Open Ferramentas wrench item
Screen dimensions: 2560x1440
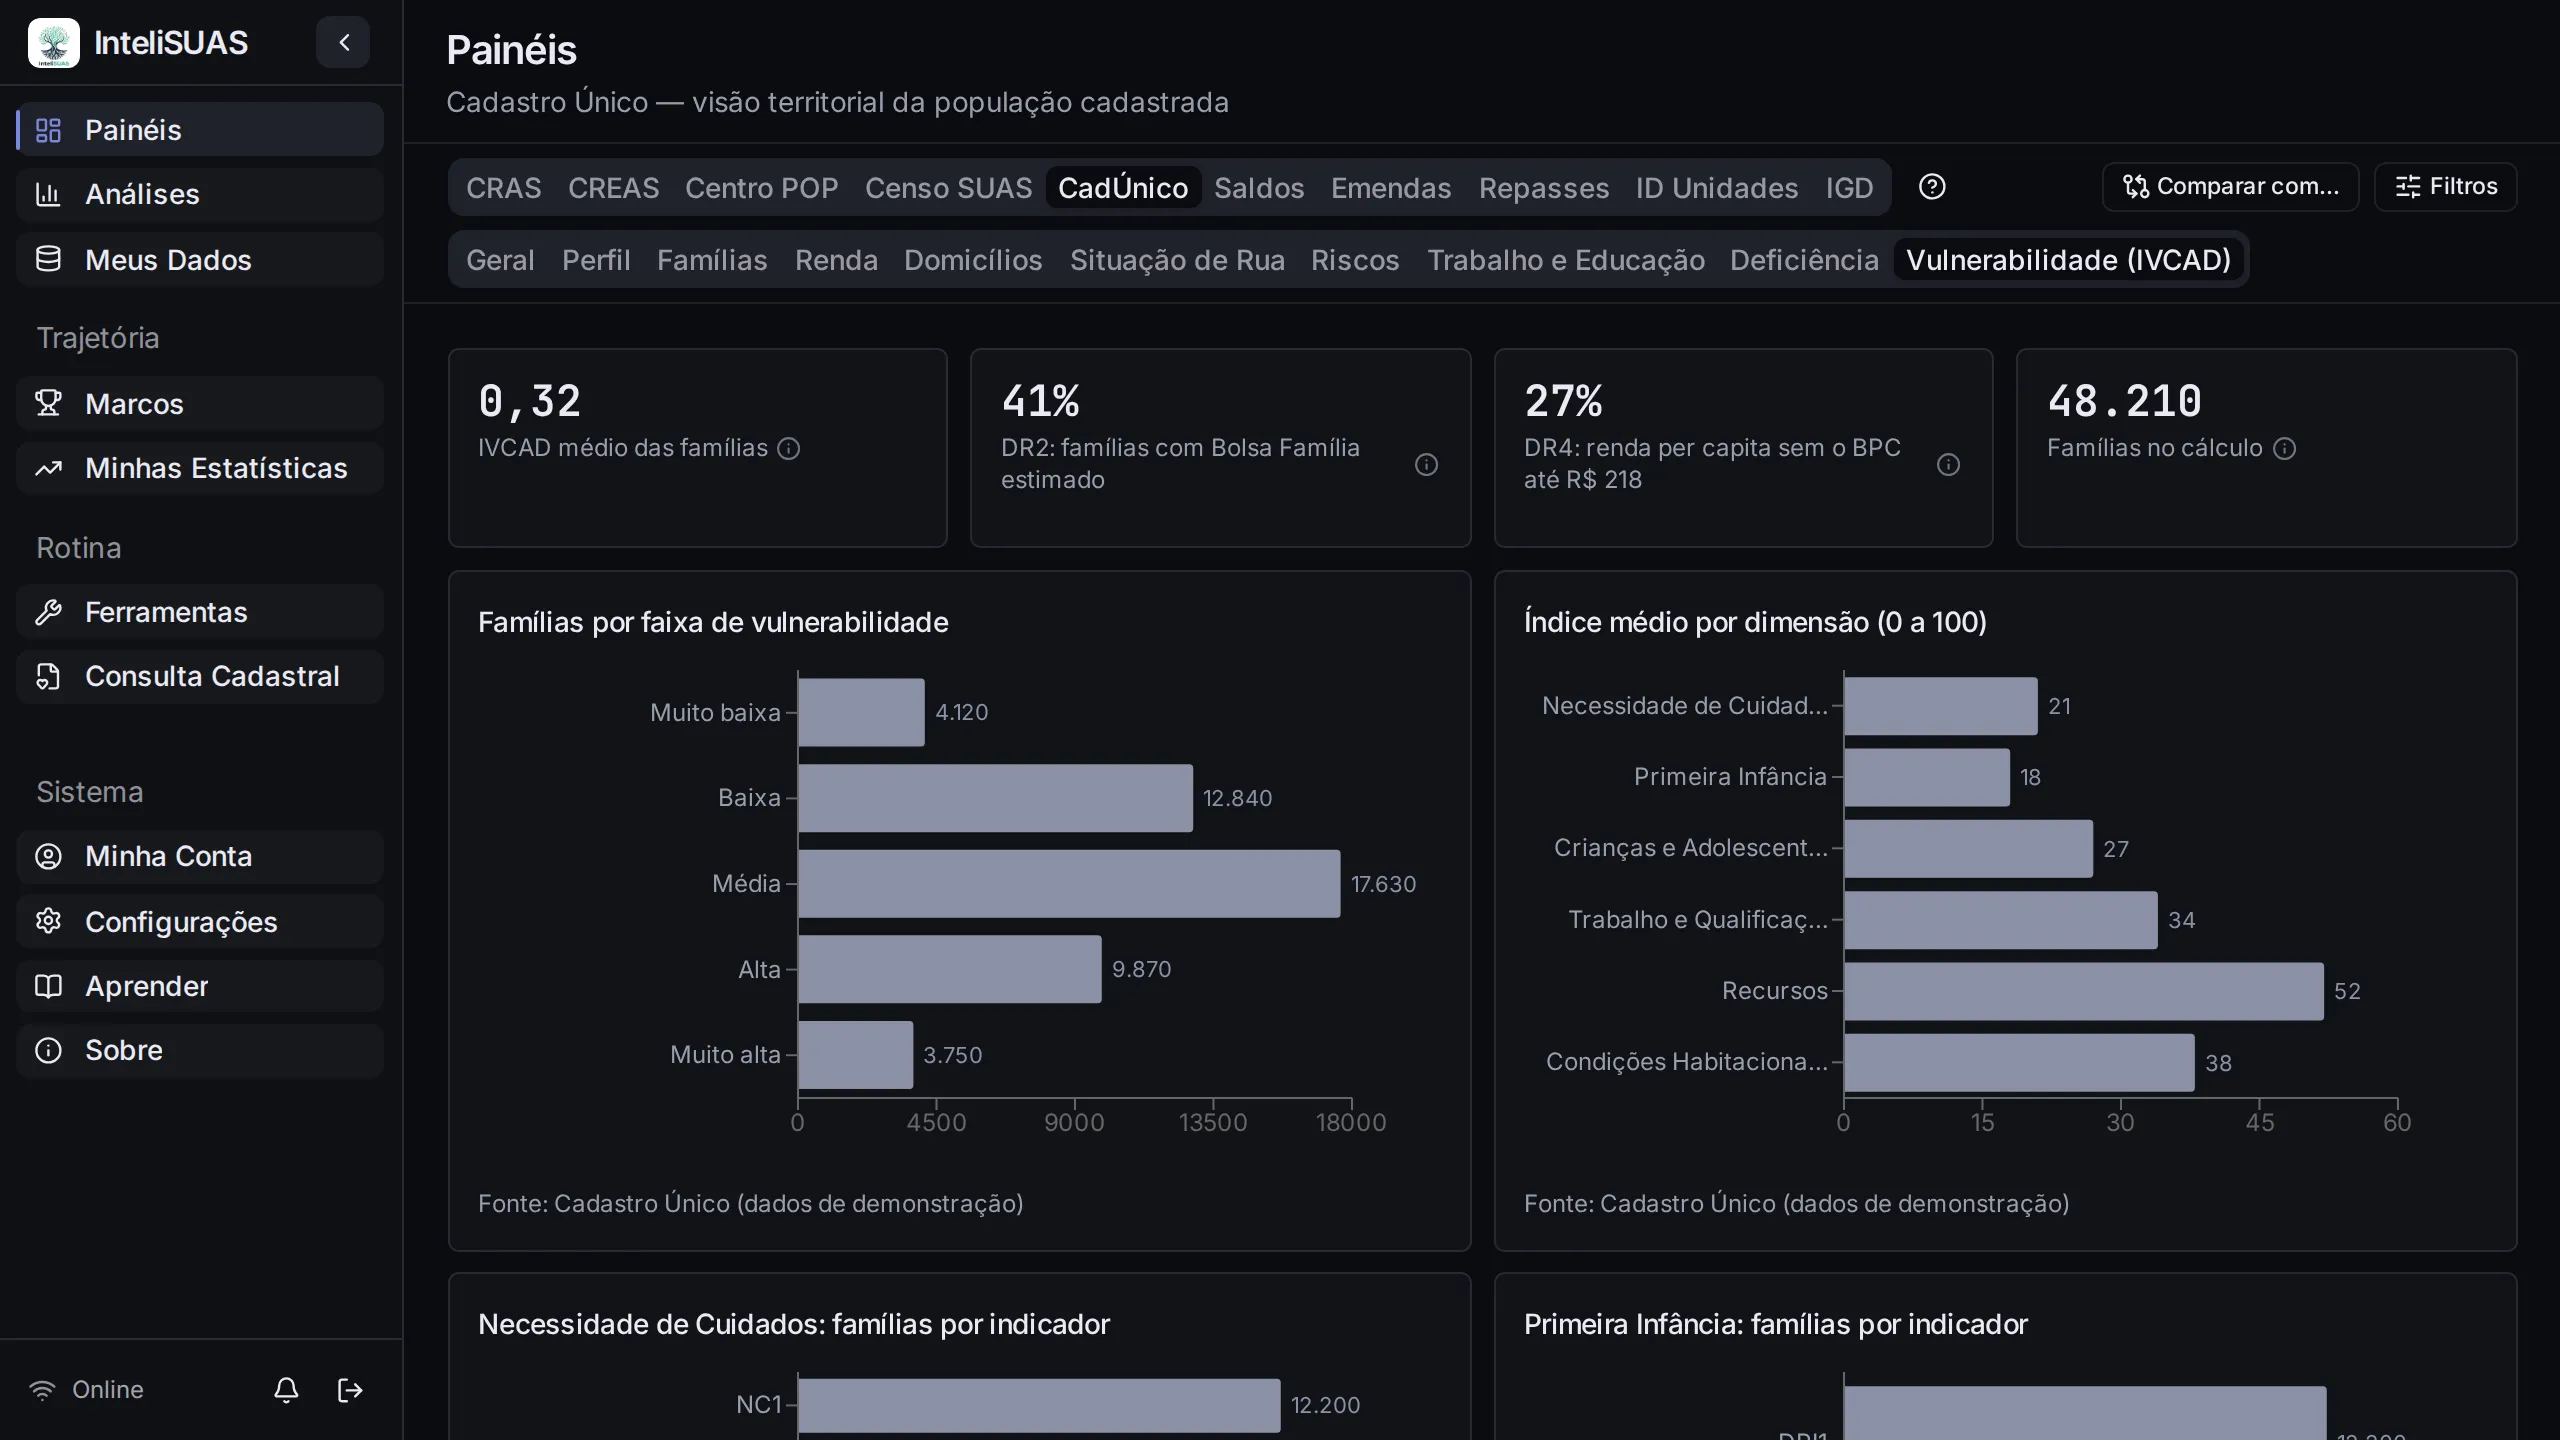pos(200,612)
